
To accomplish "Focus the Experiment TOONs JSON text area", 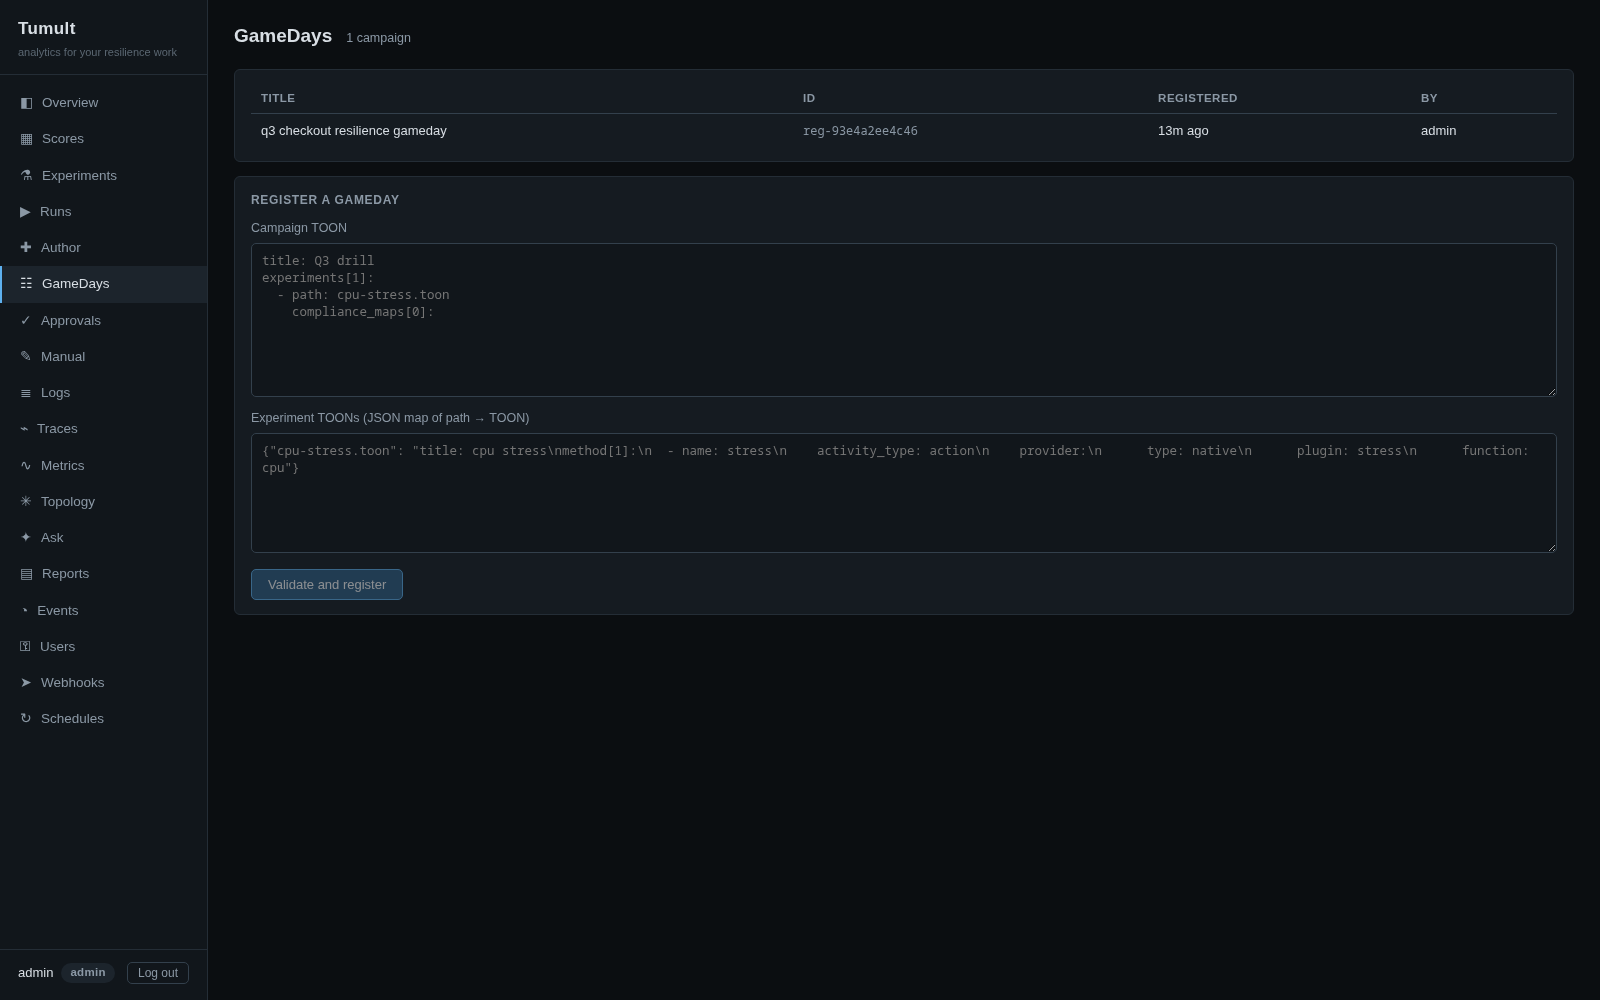I will coord(904,493).
